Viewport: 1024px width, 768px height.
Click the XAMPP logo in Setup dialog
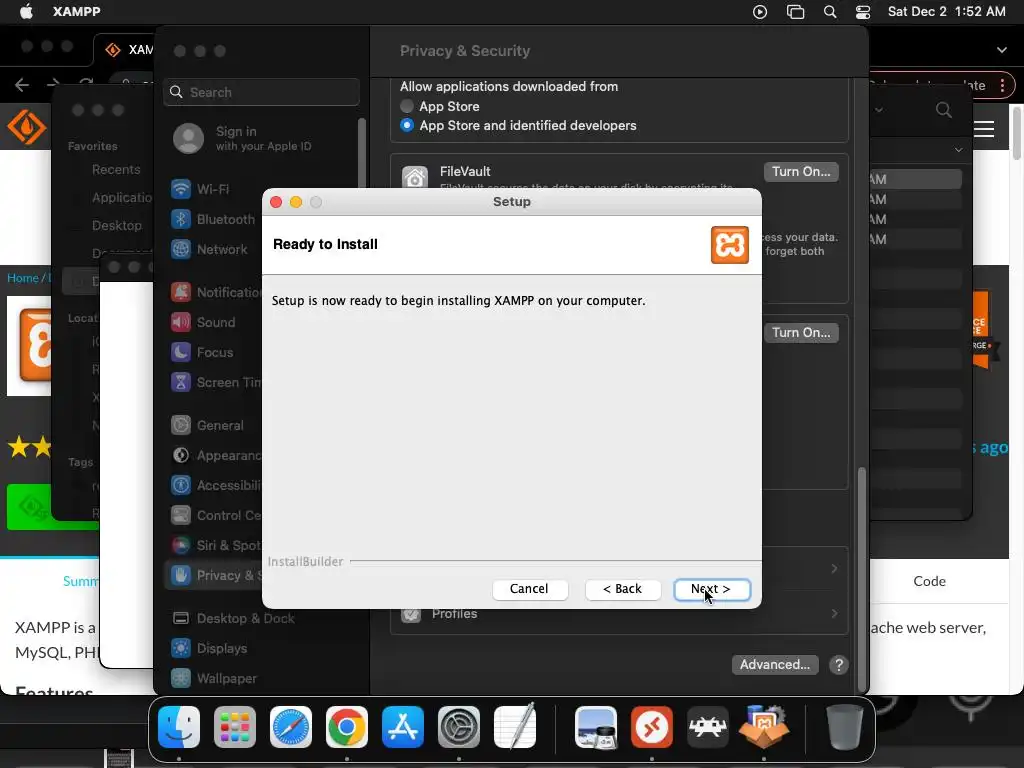pos(729,245)
